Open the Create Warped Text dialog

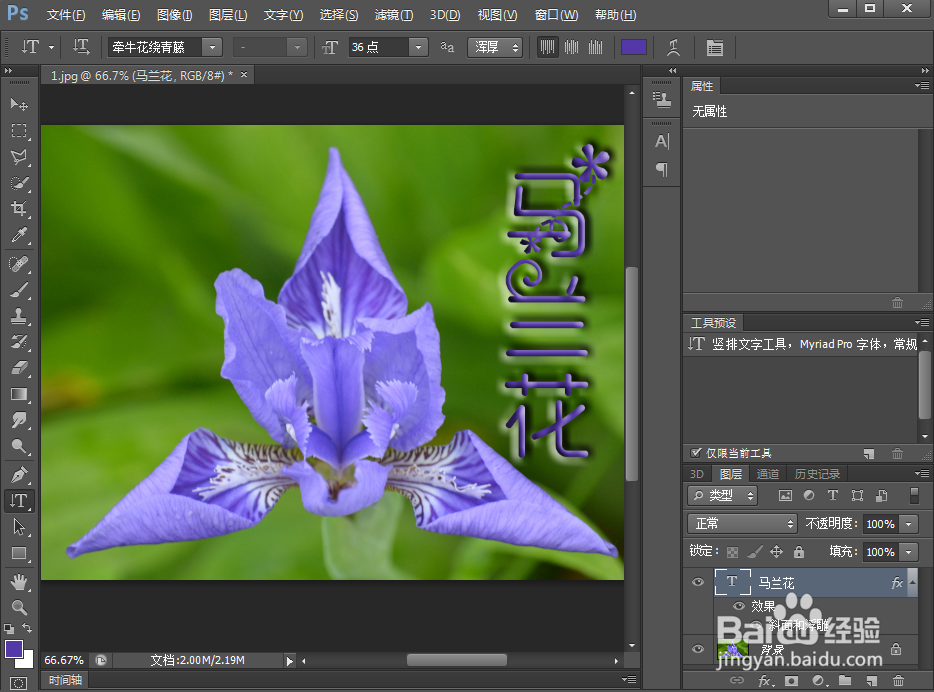[x=674, y=47]
